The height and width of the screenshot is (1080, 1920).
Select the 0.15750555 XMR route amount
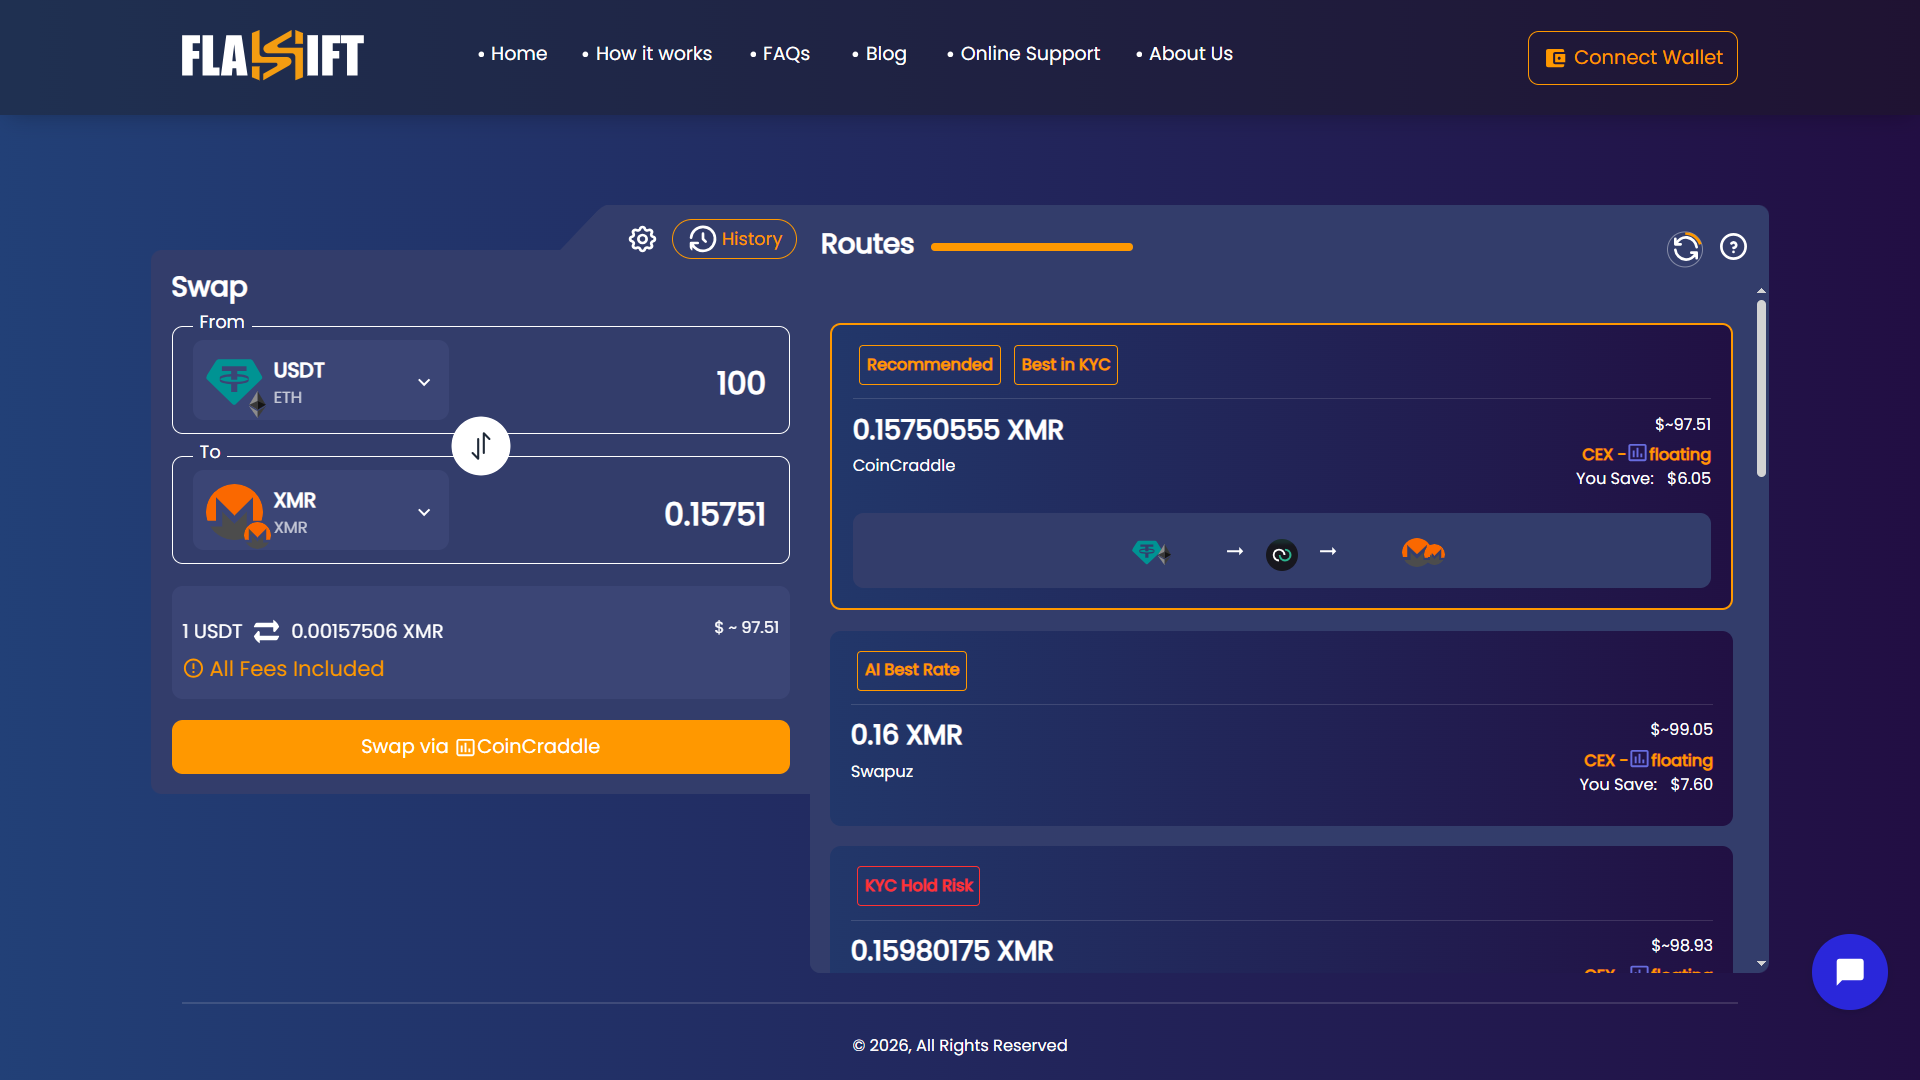click(x=957, y=430)
